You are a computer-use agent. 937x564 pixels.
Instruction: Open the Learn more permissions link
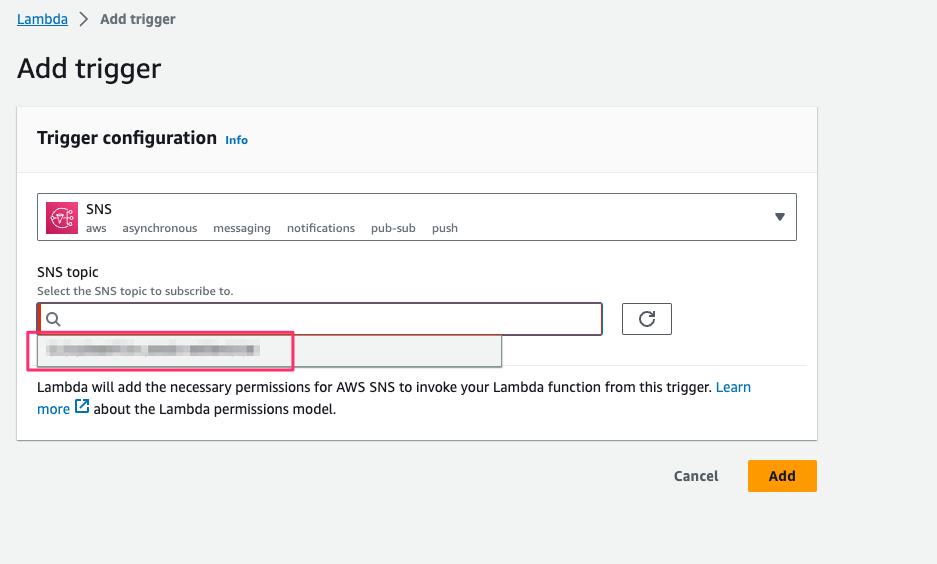(733, 387)
